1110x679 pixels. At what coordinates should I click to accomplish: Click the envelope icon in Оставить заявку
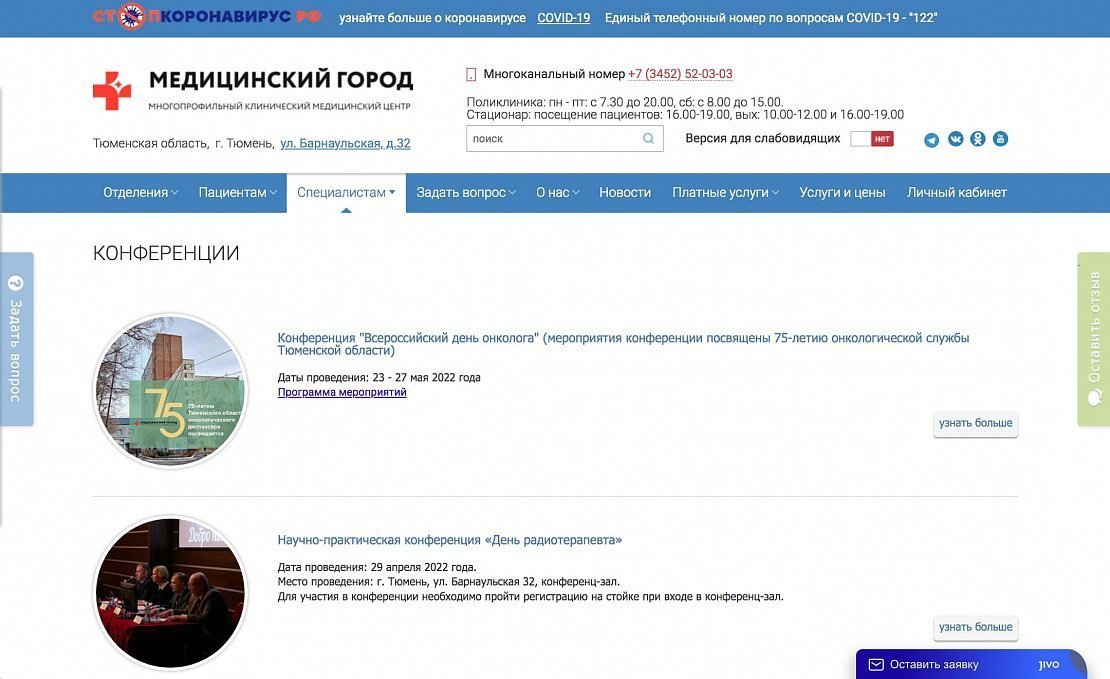pyautogui.click(x=875, y=665)
